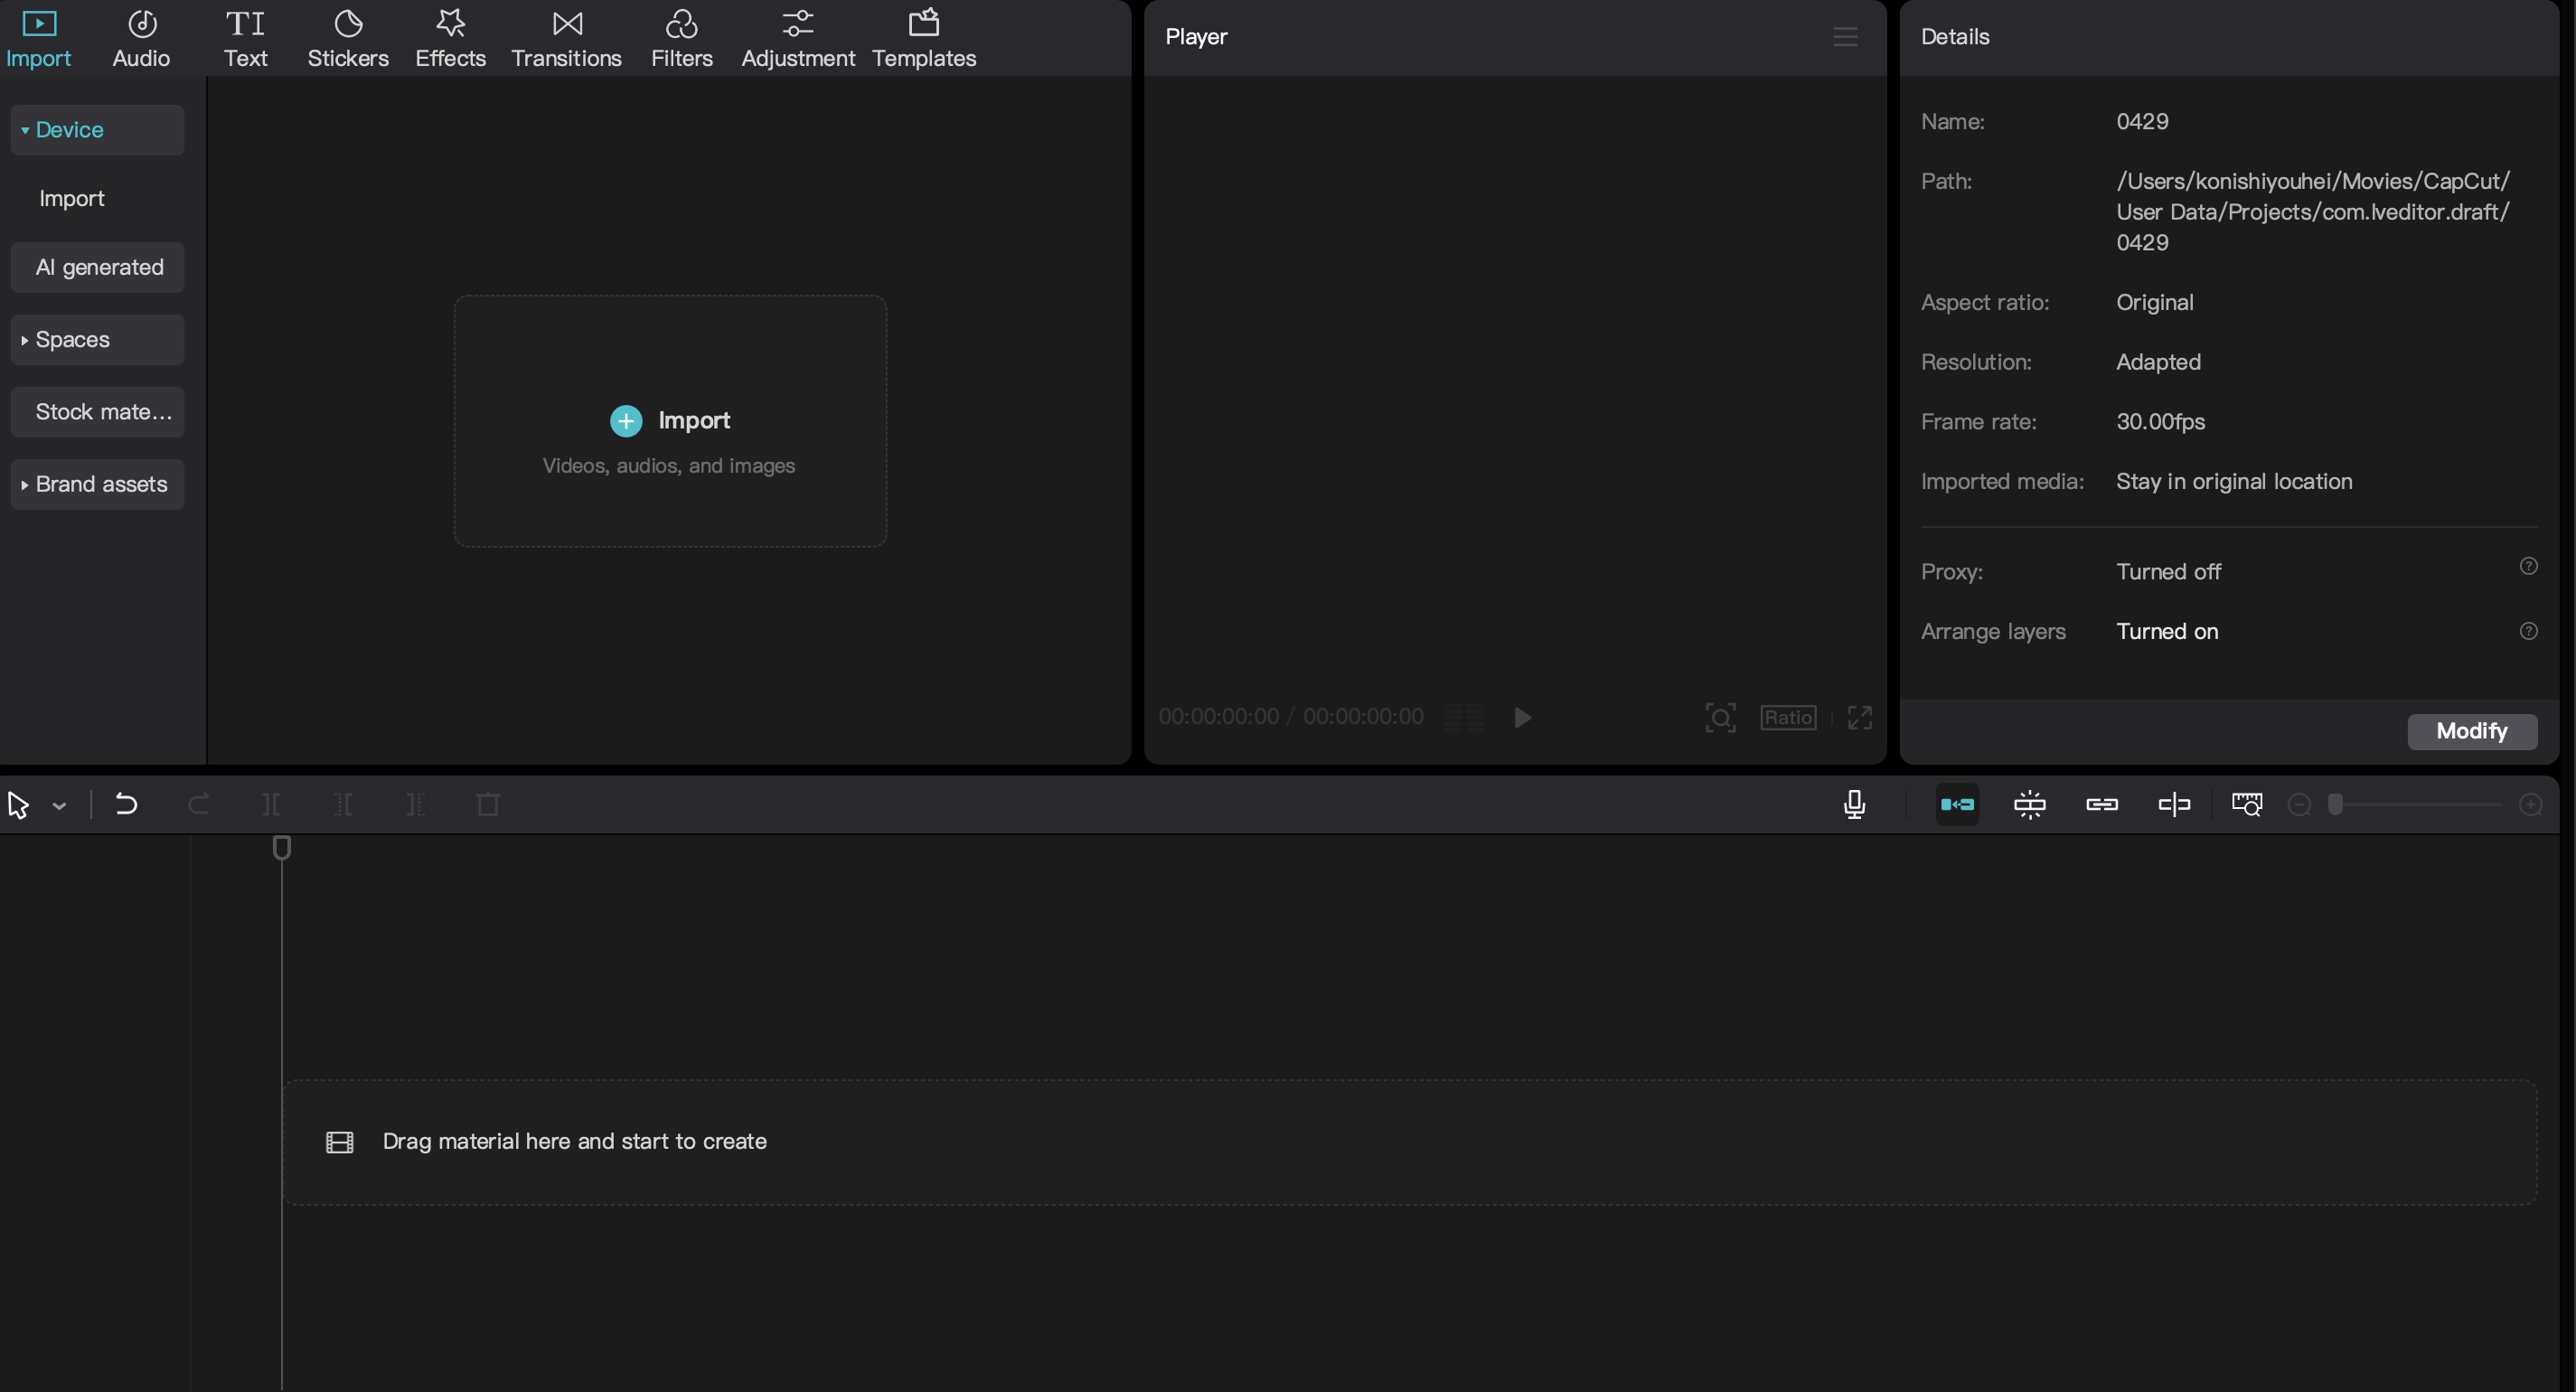This screenshot has width=2576, height=1392.
Task: Click Delete left trim tool
Action: tap(343, 804)
